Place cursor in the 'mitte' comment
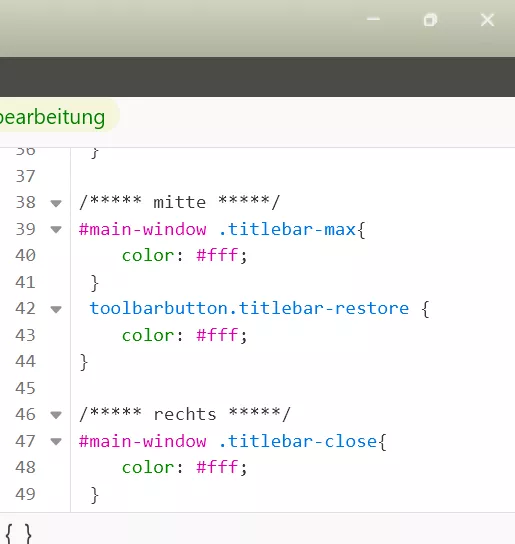Screen dimensions: 515x544 click(179, 202)
